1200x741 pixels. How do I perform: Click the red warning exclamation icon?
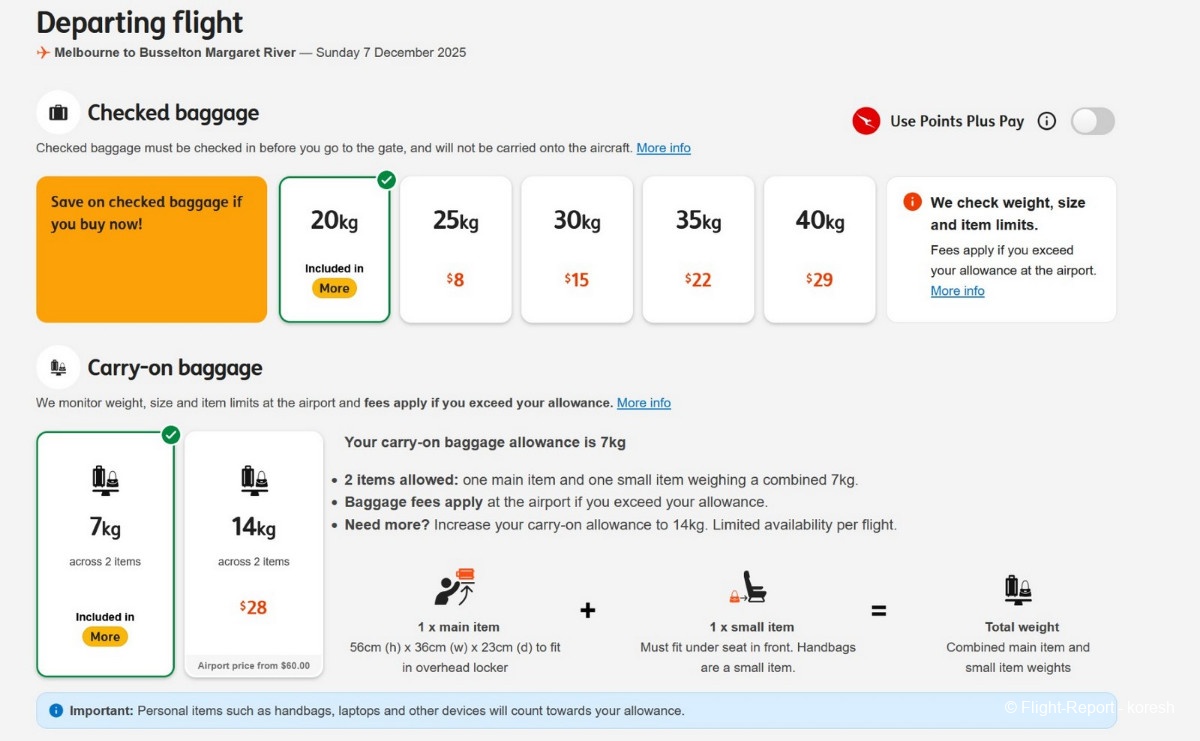912,202
